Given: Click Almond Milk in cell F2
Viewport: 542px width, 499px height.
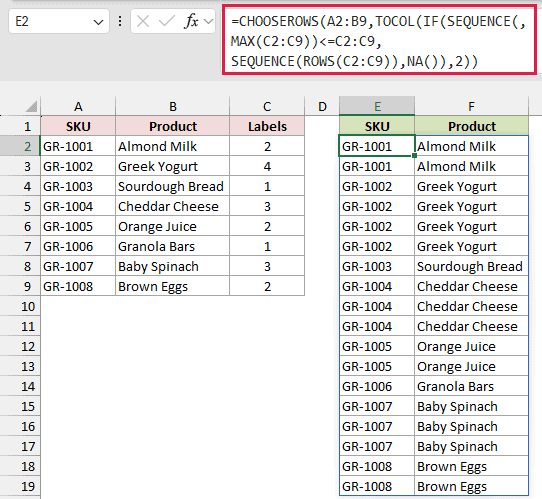Looking at the screenshot, I should (x=471, y=146).
